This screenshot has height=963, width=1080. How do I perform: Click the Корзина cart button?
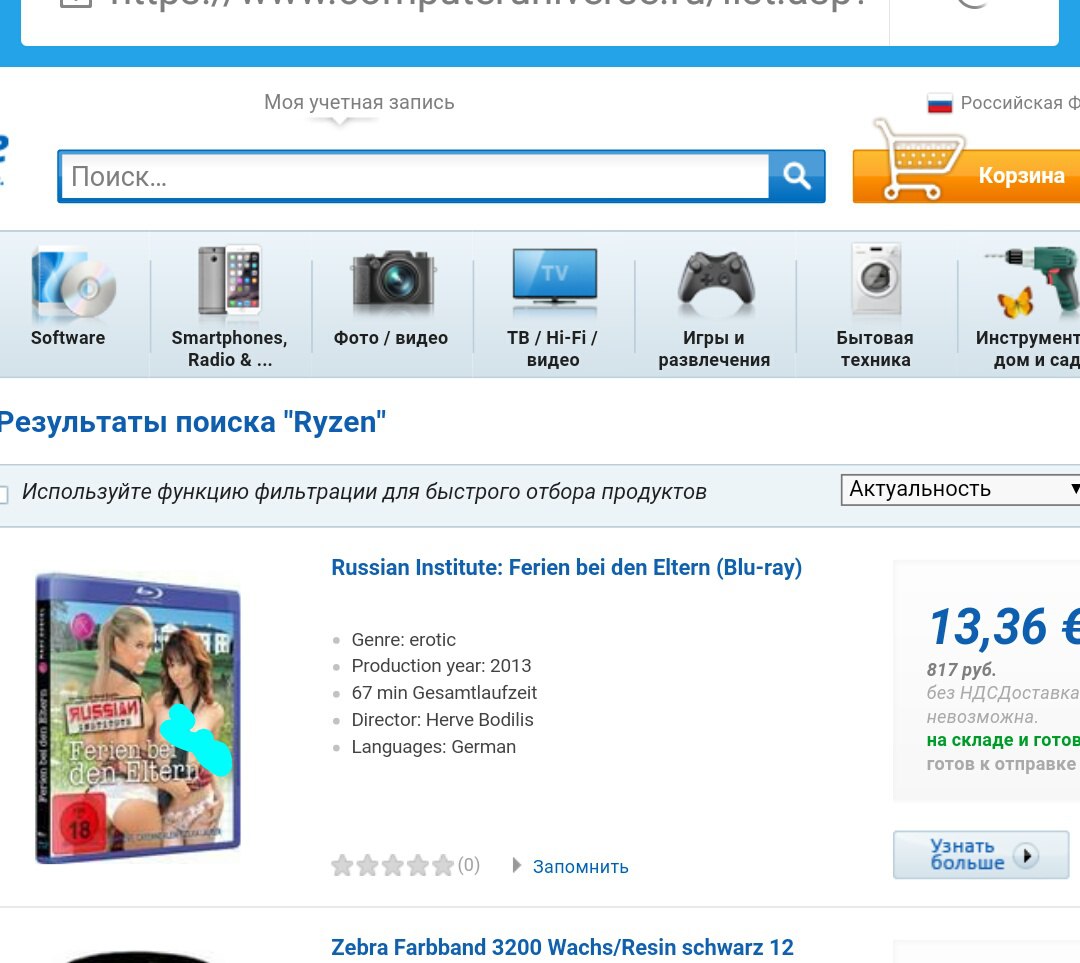pyautogui.click(x=966, y=176)
